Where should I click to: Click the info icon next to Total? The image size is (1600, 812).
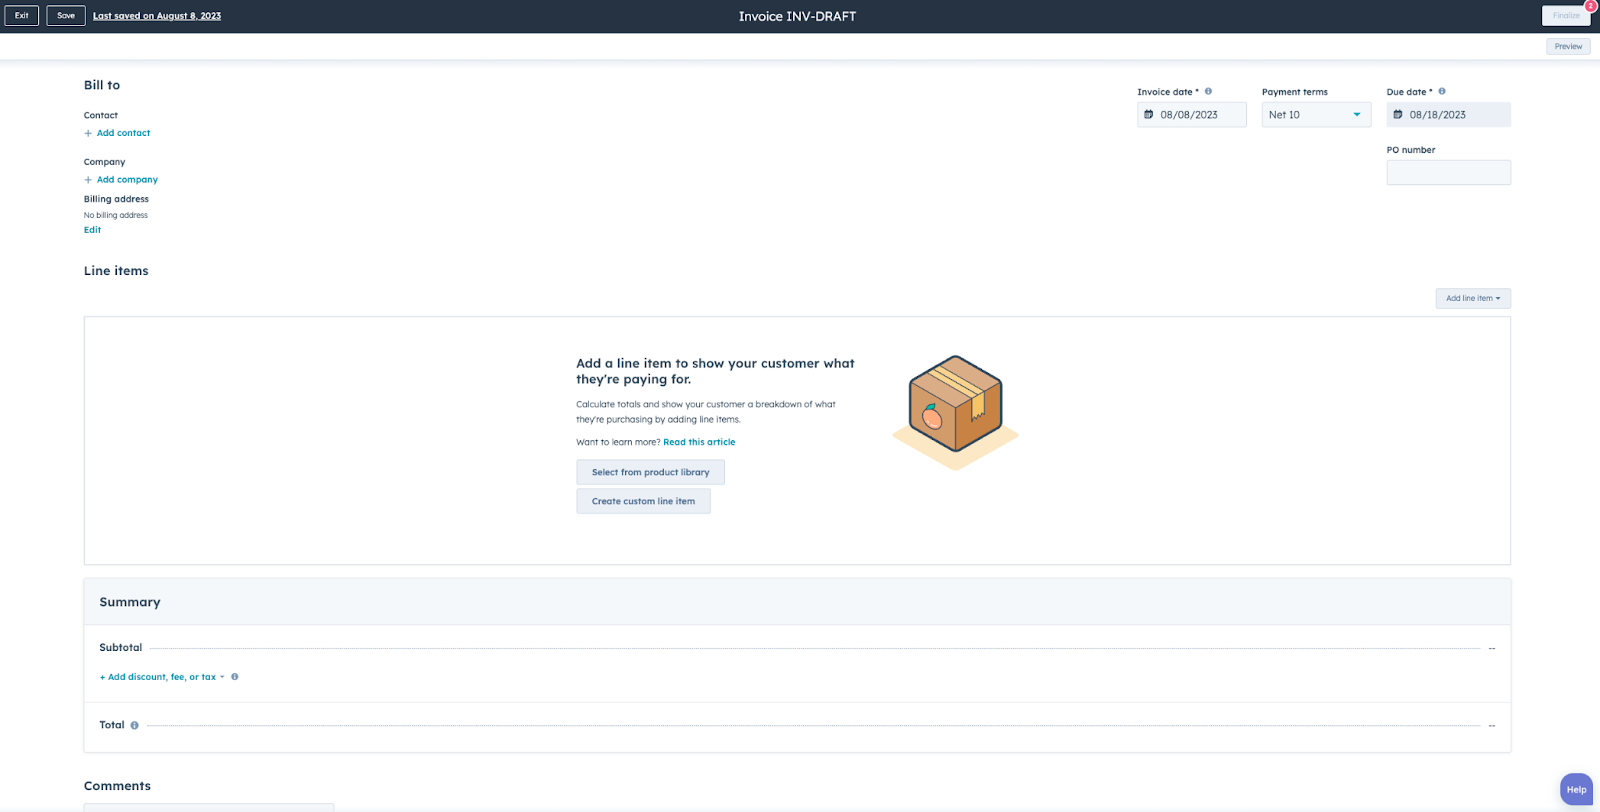click(135, 726)
